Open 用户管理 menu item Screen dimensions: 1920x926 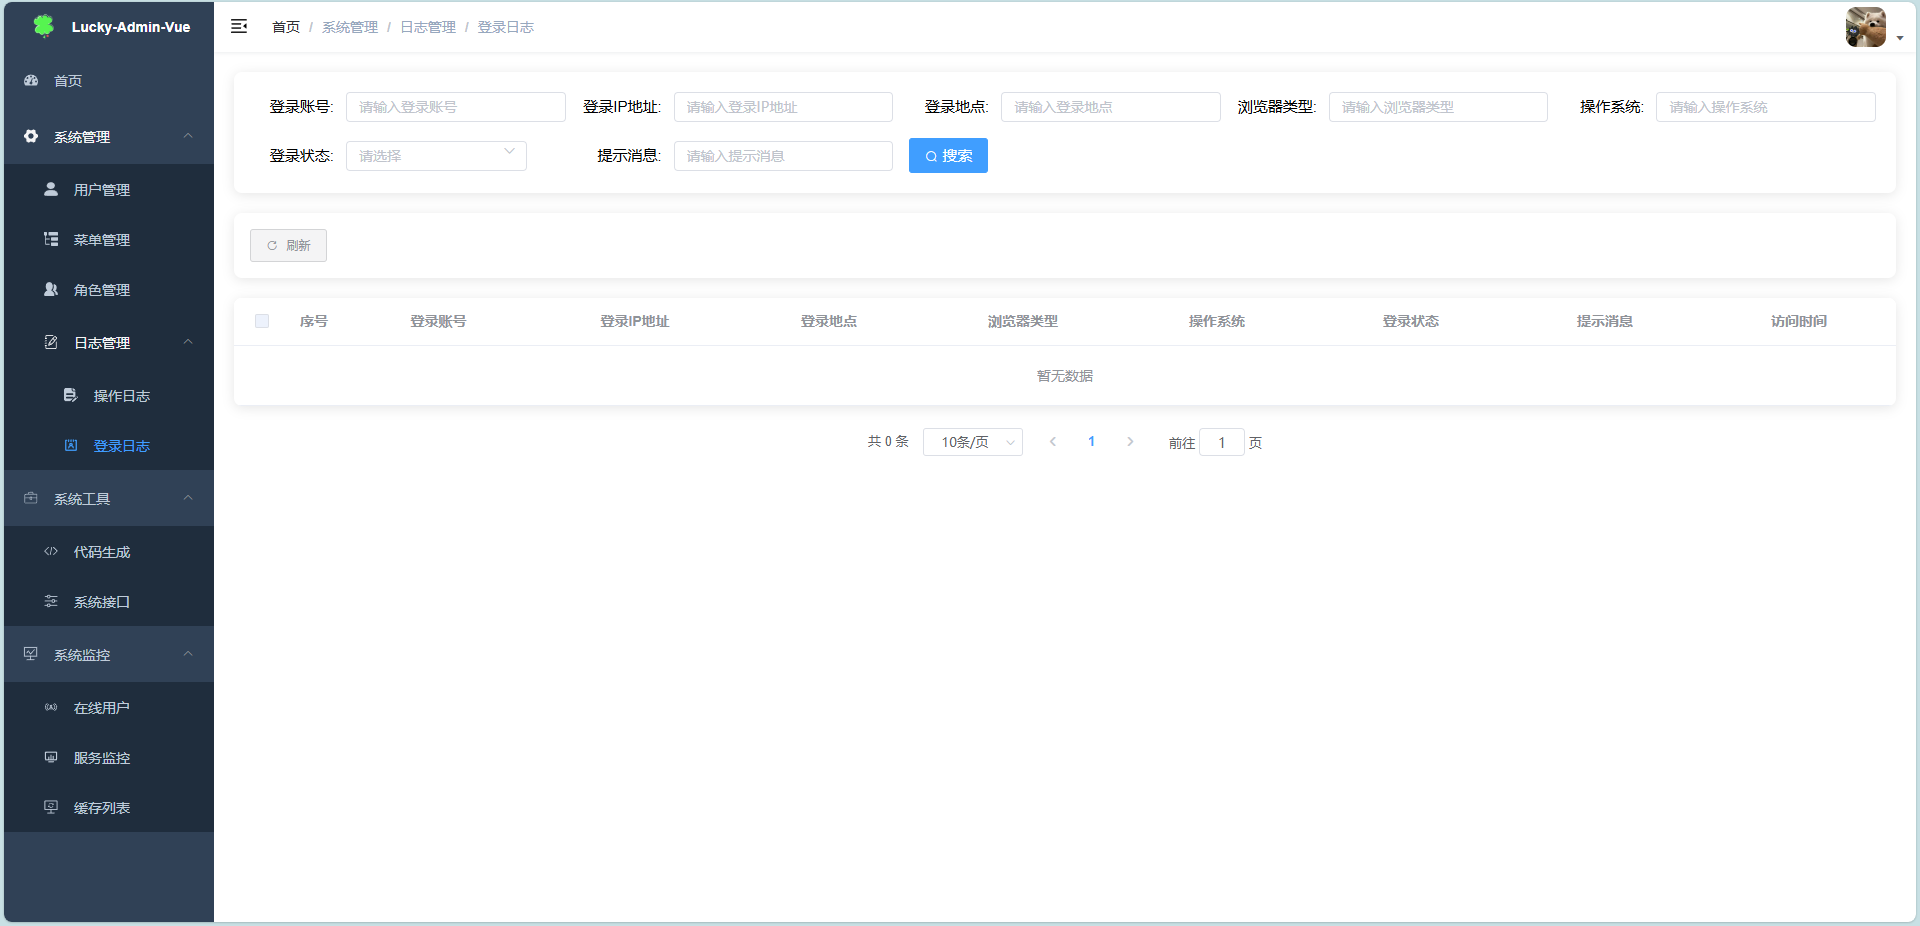[109, 189]
